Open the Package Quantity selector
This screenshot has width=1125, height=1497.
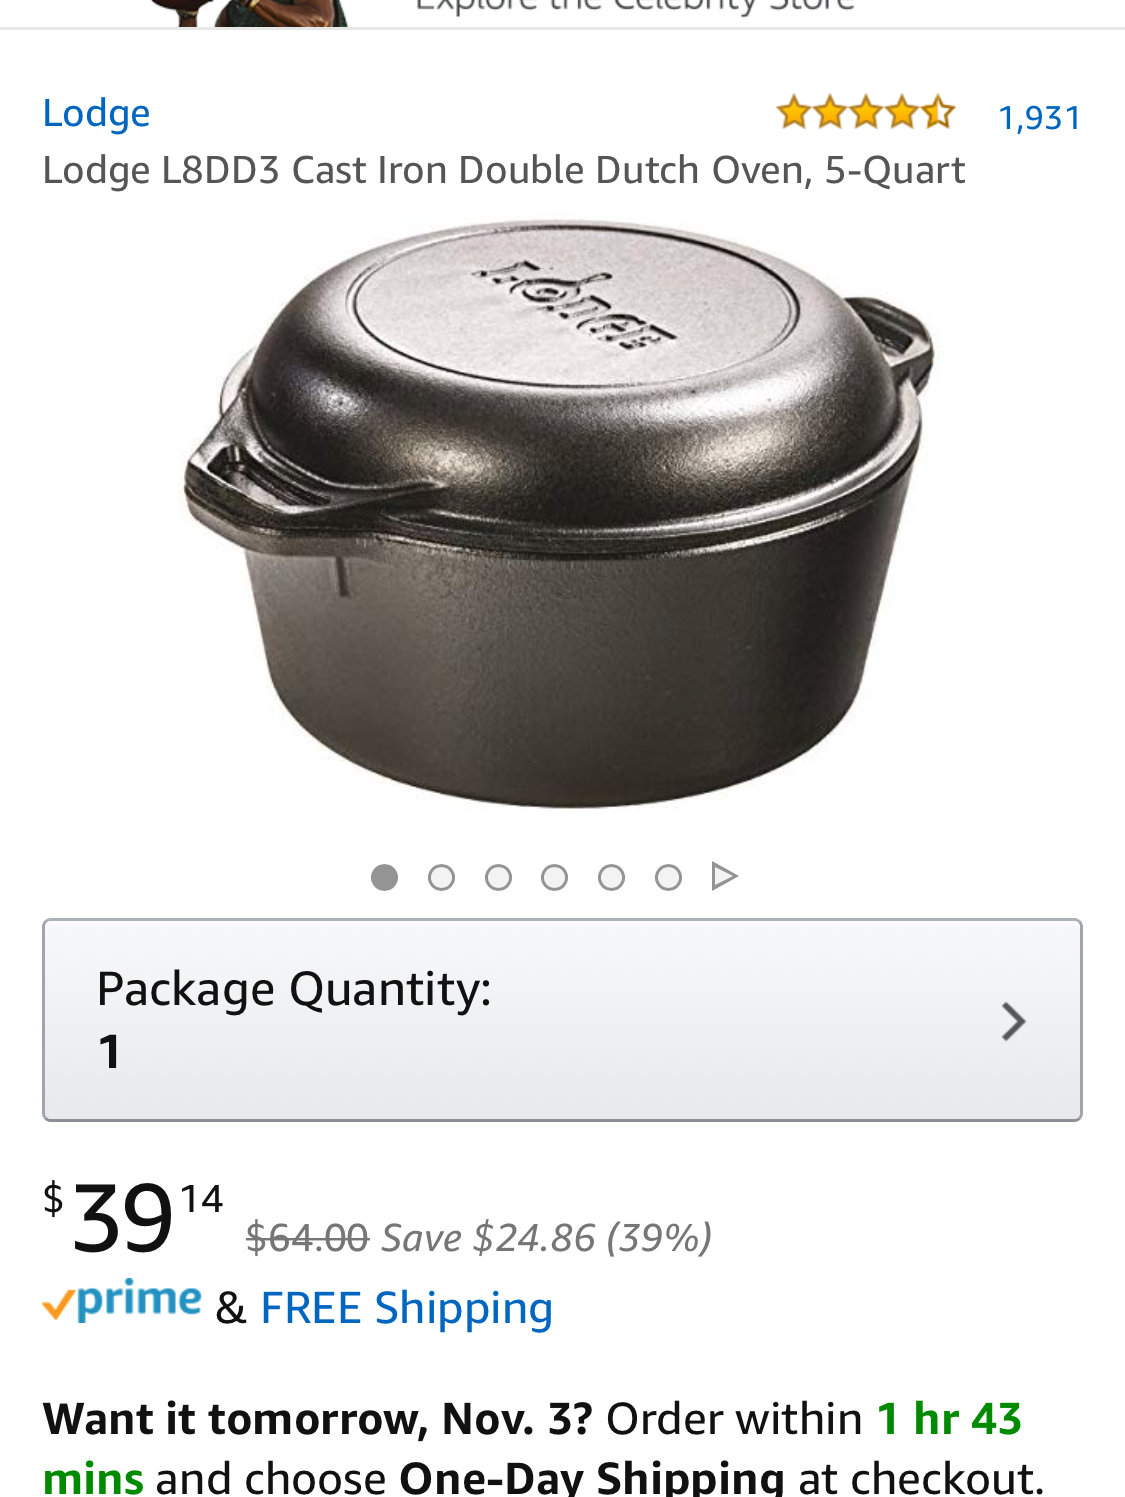point(562,1020)
